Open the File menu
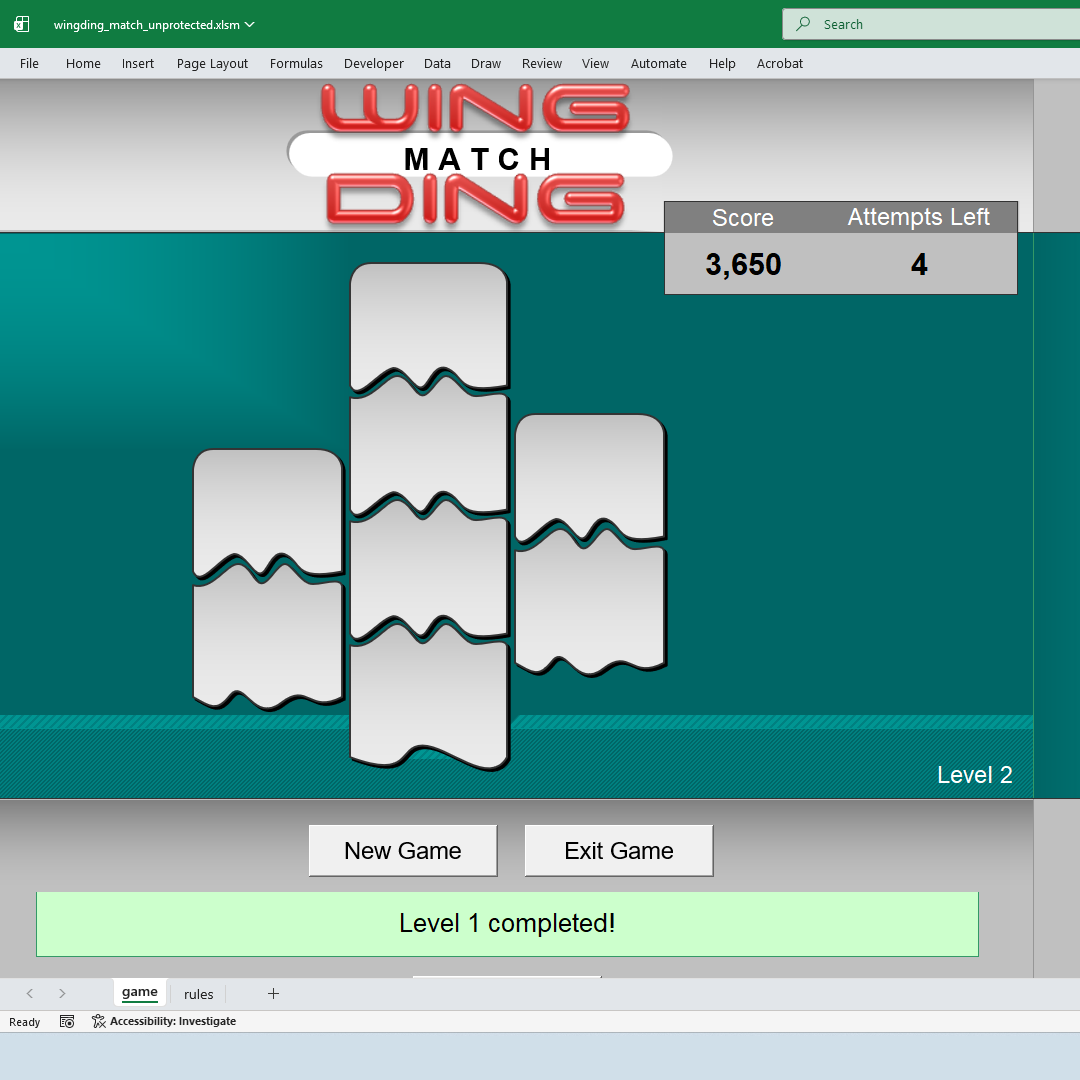Screen dimensions: 1080x1080 (x=29, y=63)
